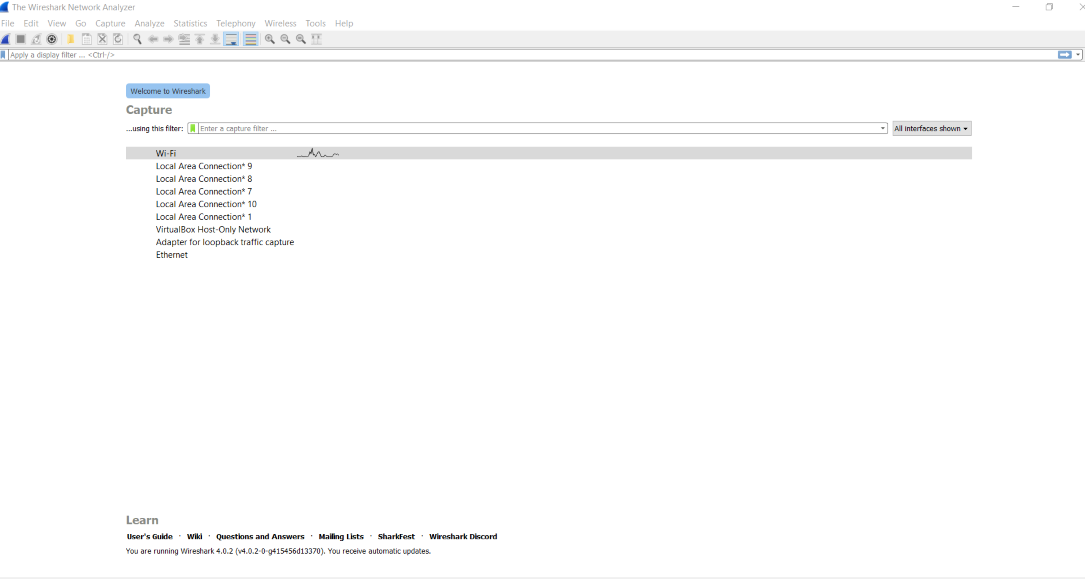Select Local Area Connection* 9 interface
1085x579 pixels.
pyautogui.click(x=204, y=166)
